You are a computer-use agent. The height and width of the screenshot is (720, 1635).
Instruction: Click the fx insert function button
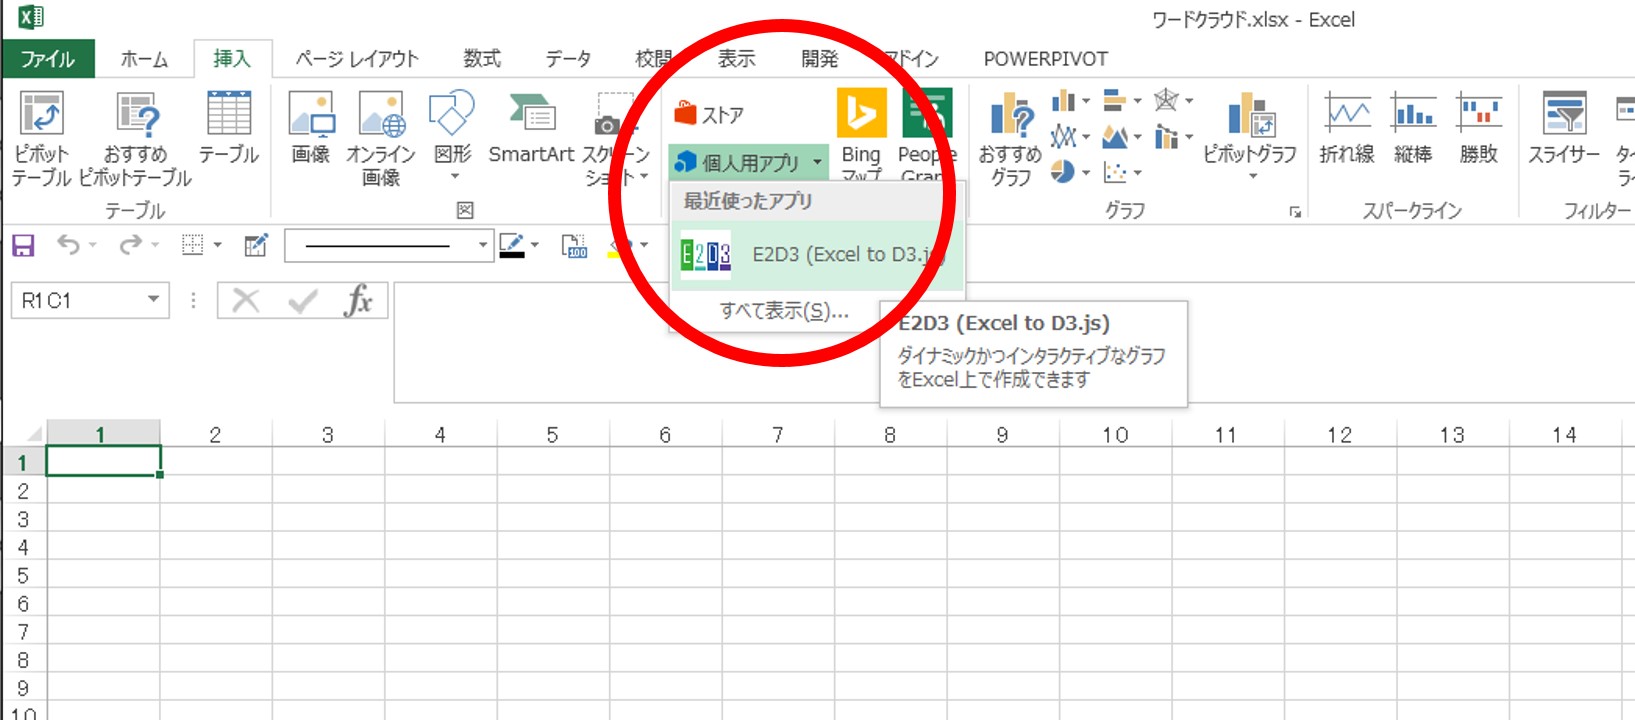[x=358, y=300]
